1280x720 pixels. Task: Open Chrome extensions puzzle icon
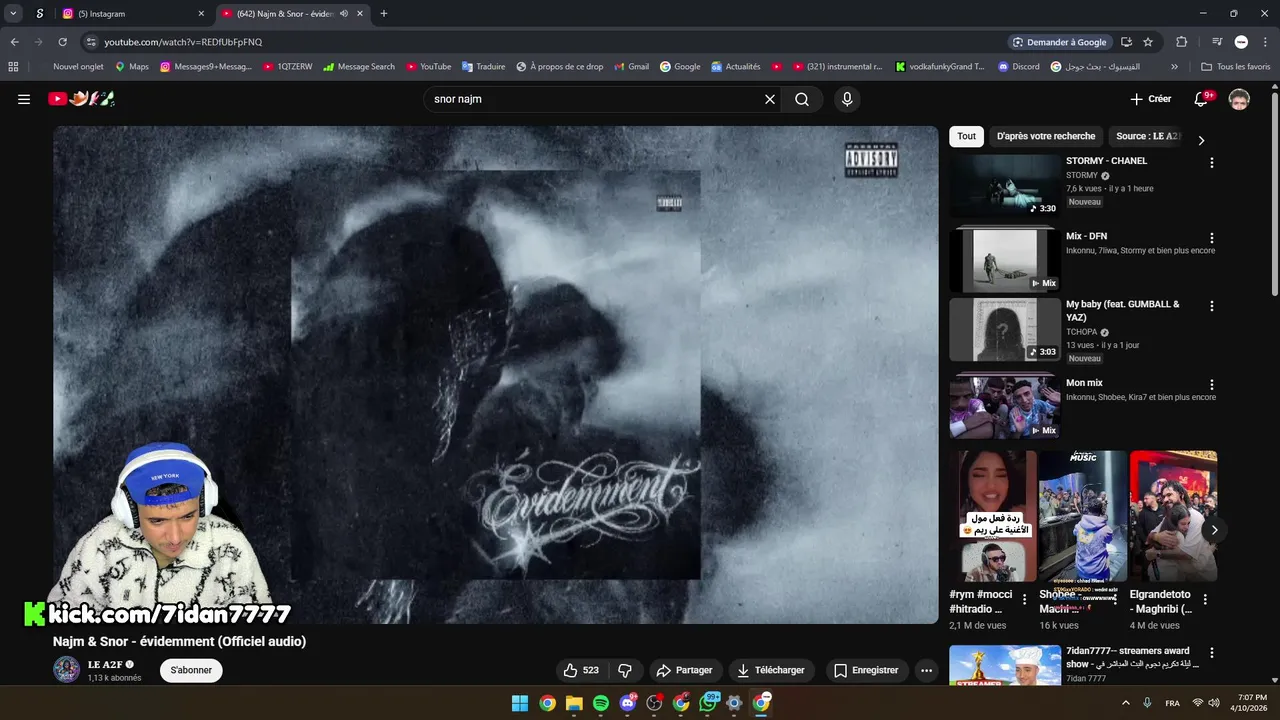1181,42
